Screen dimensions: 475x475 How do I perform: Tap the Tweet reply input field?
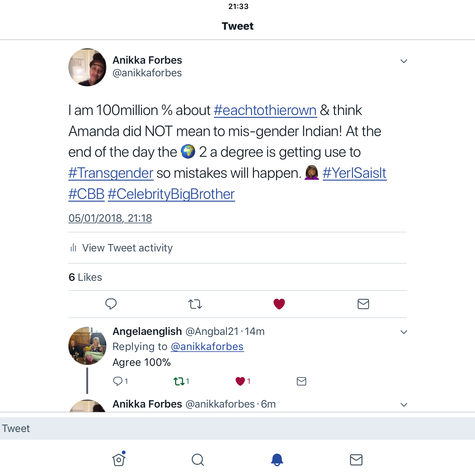coord(237,428)
